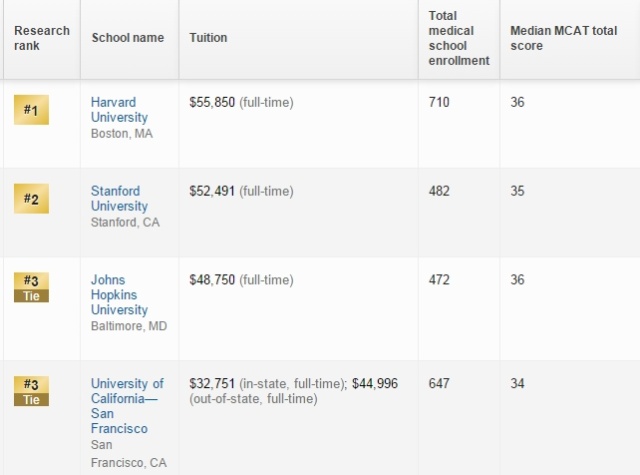Select Harvard's $55,850 tuition value
This screenshot has height=475, width=640.
212,102
